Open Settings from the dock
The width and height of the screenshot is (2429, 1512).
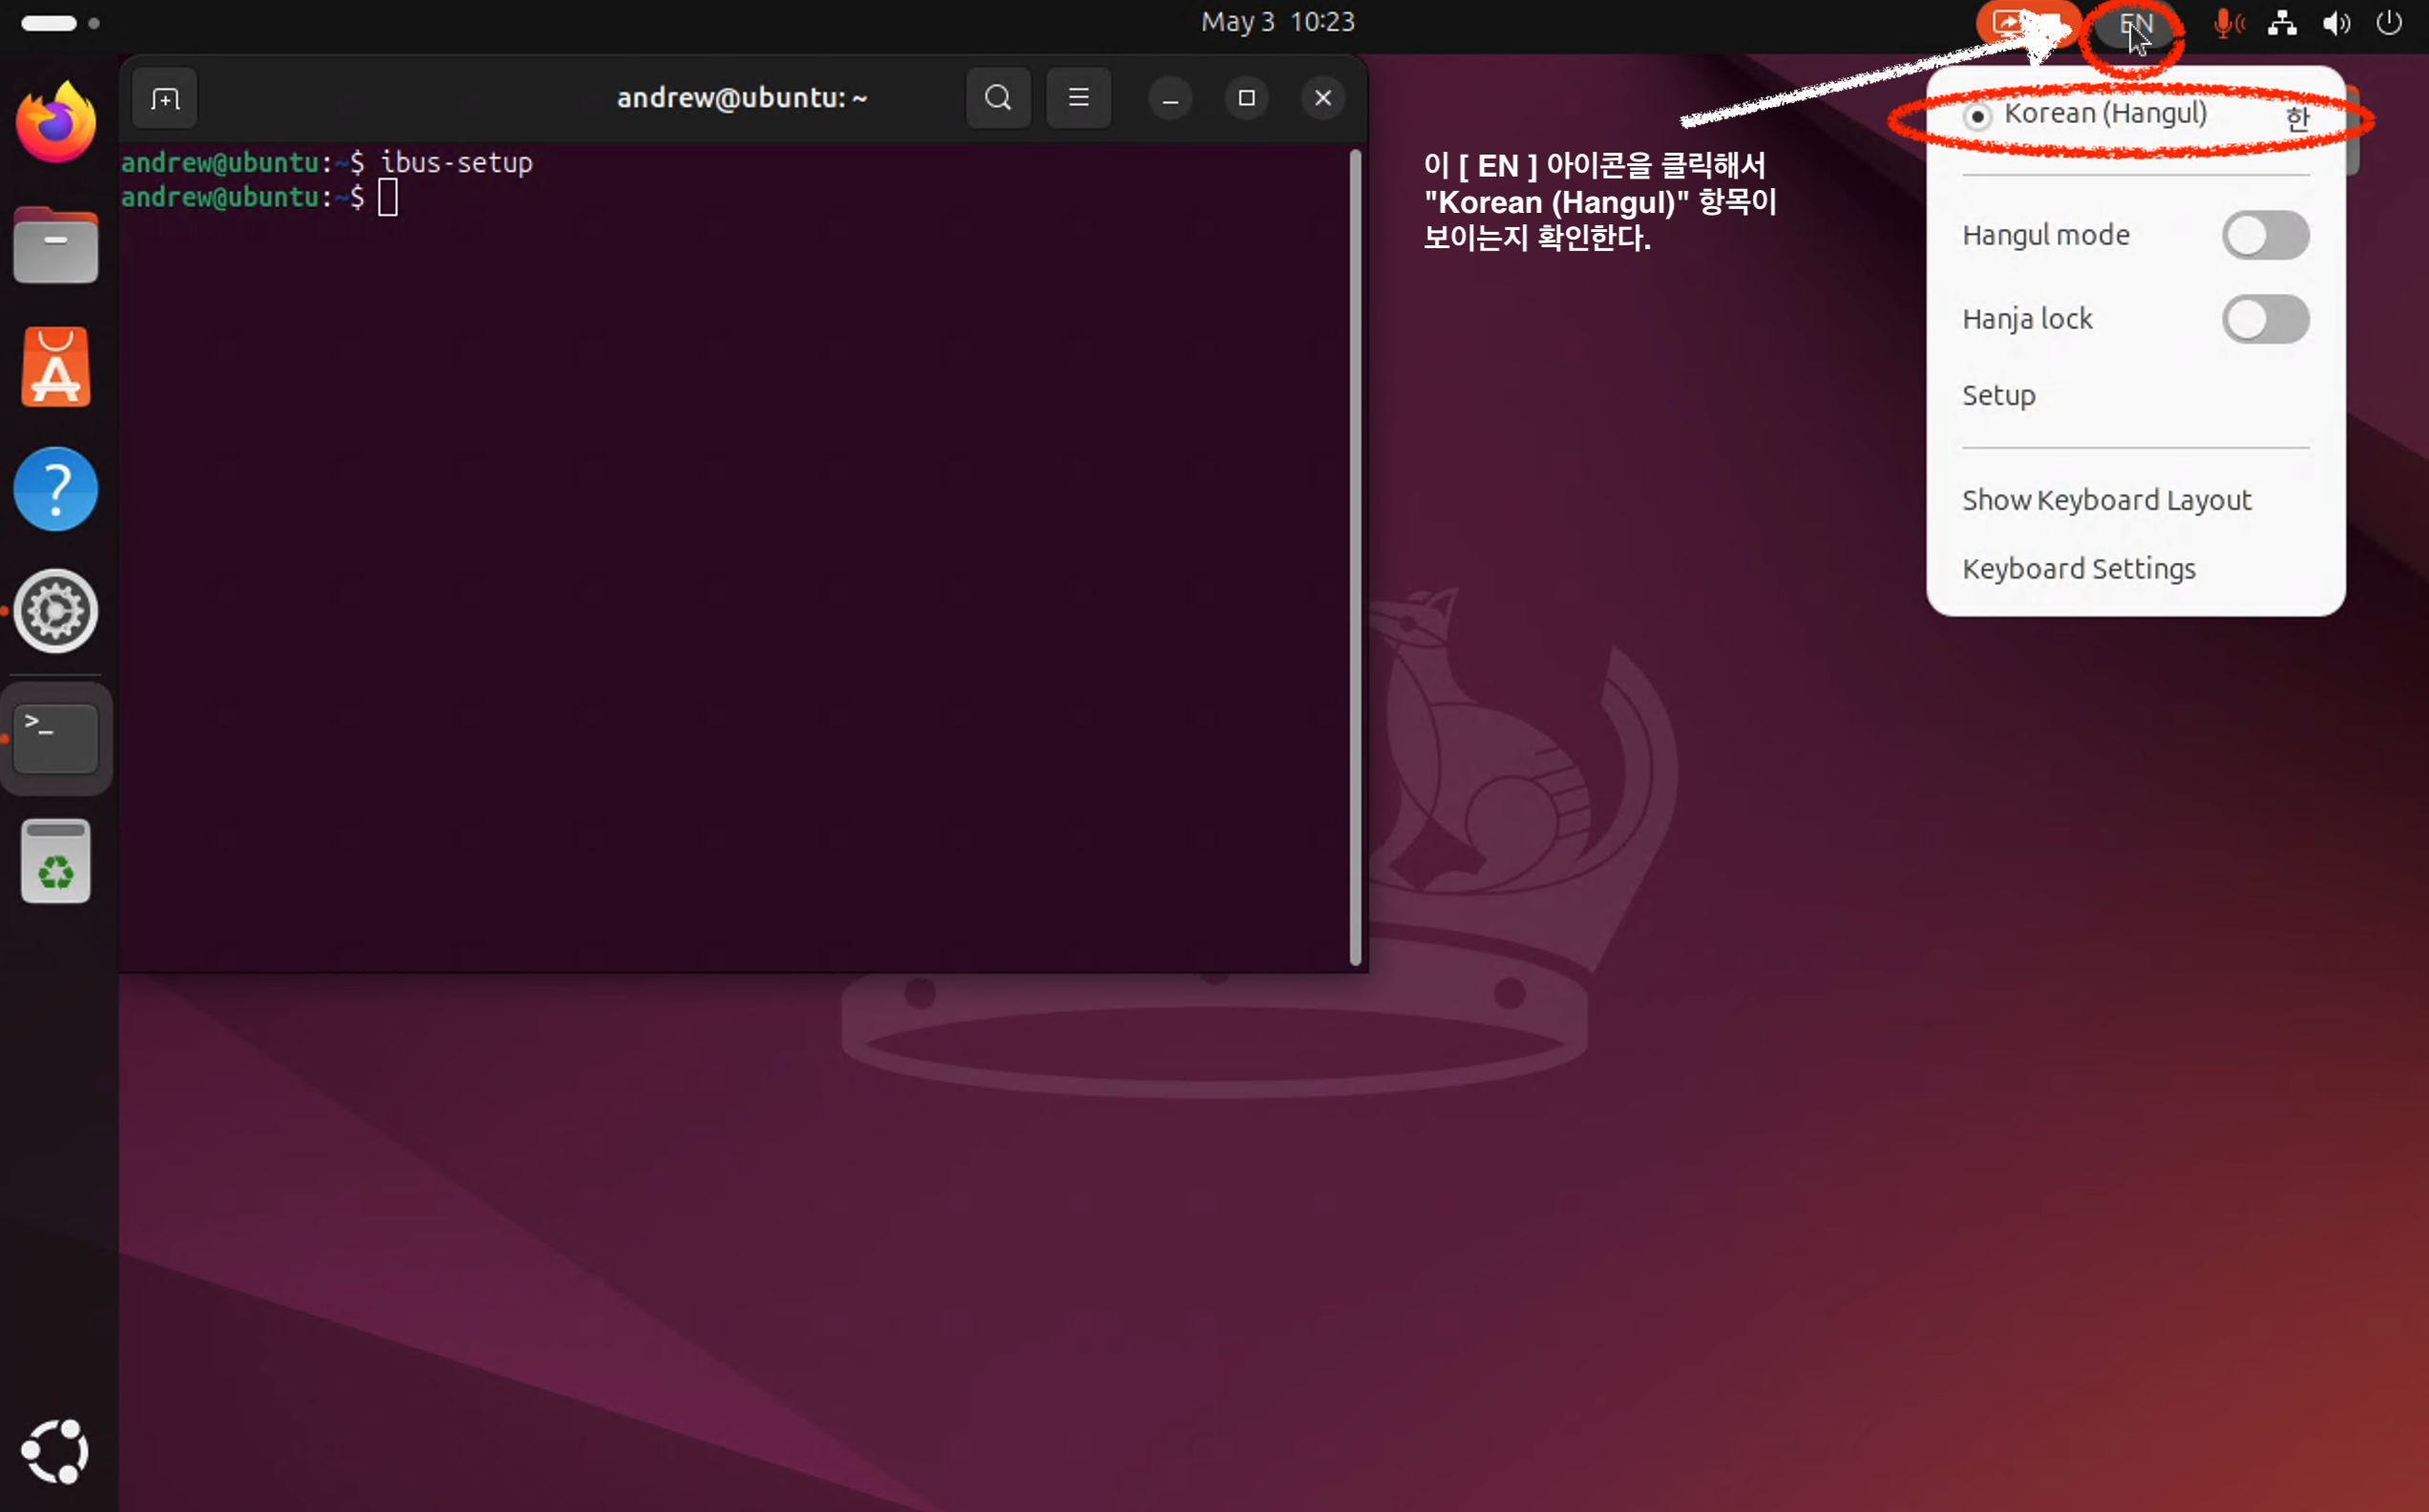(56, 611)
